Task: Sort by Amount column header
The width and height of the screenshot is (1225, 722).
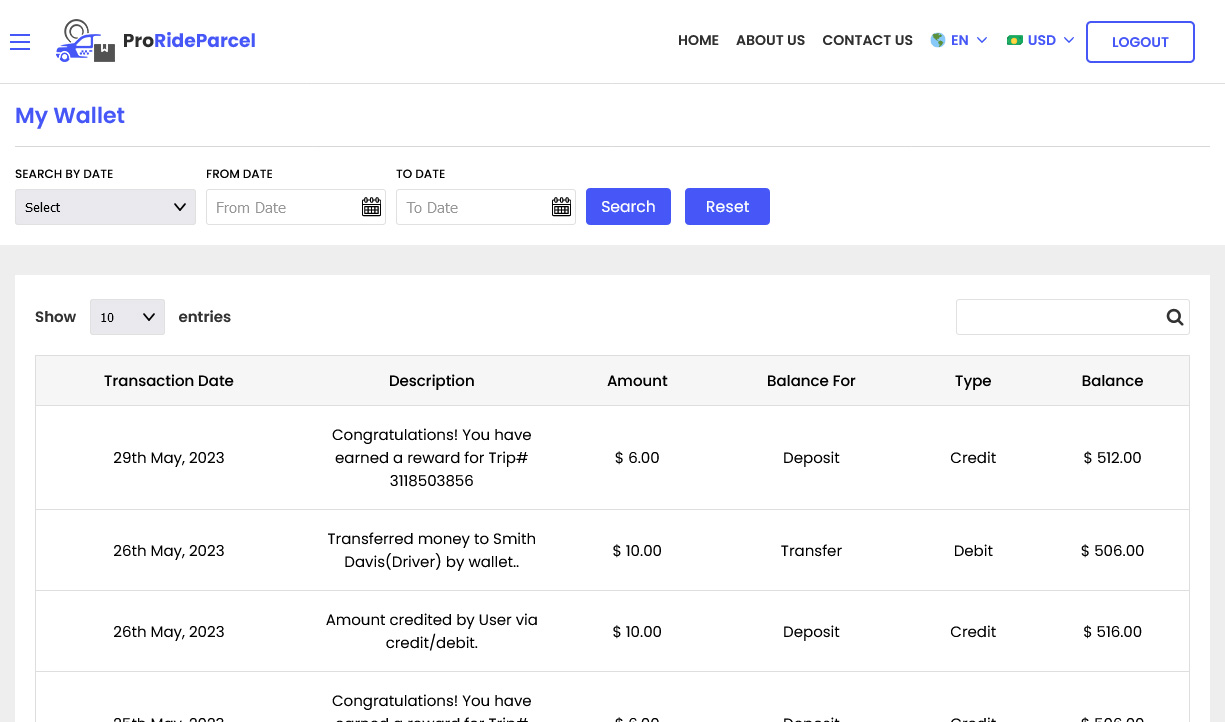Action: point(637,381)
